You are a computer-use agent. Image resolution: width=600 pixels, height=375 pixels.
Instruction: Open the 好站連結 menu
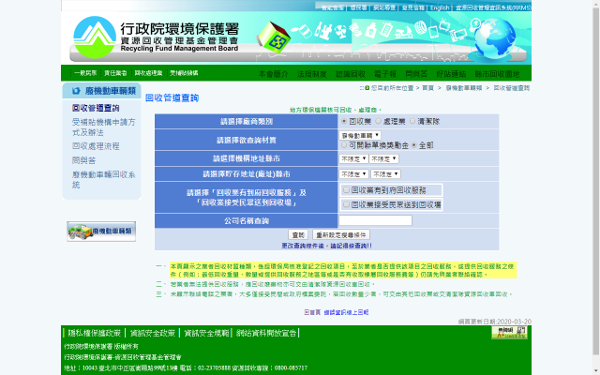451,73
